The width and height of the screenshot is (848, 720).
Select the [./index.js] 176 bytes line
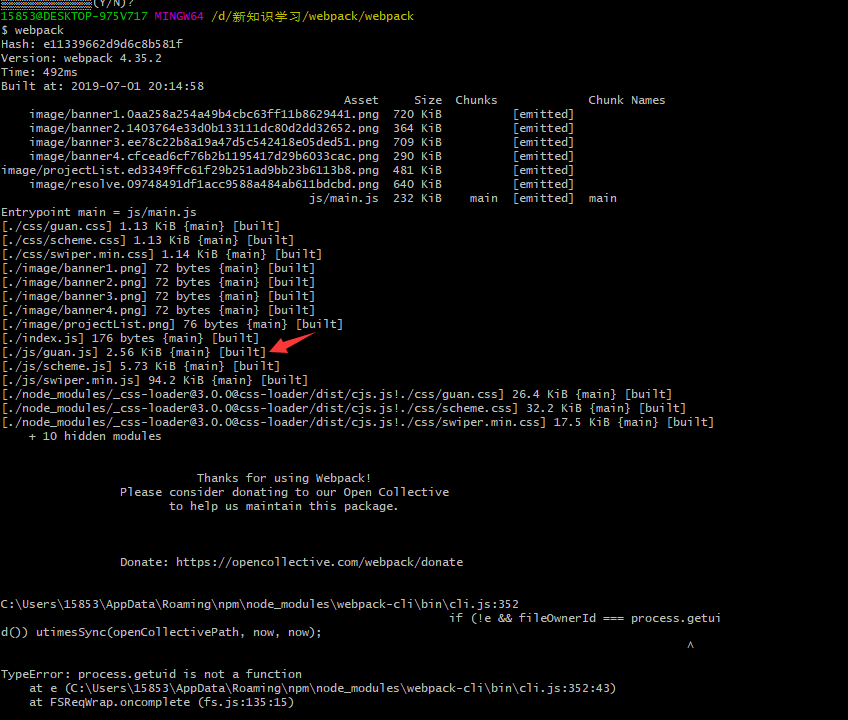coord(130,339)
